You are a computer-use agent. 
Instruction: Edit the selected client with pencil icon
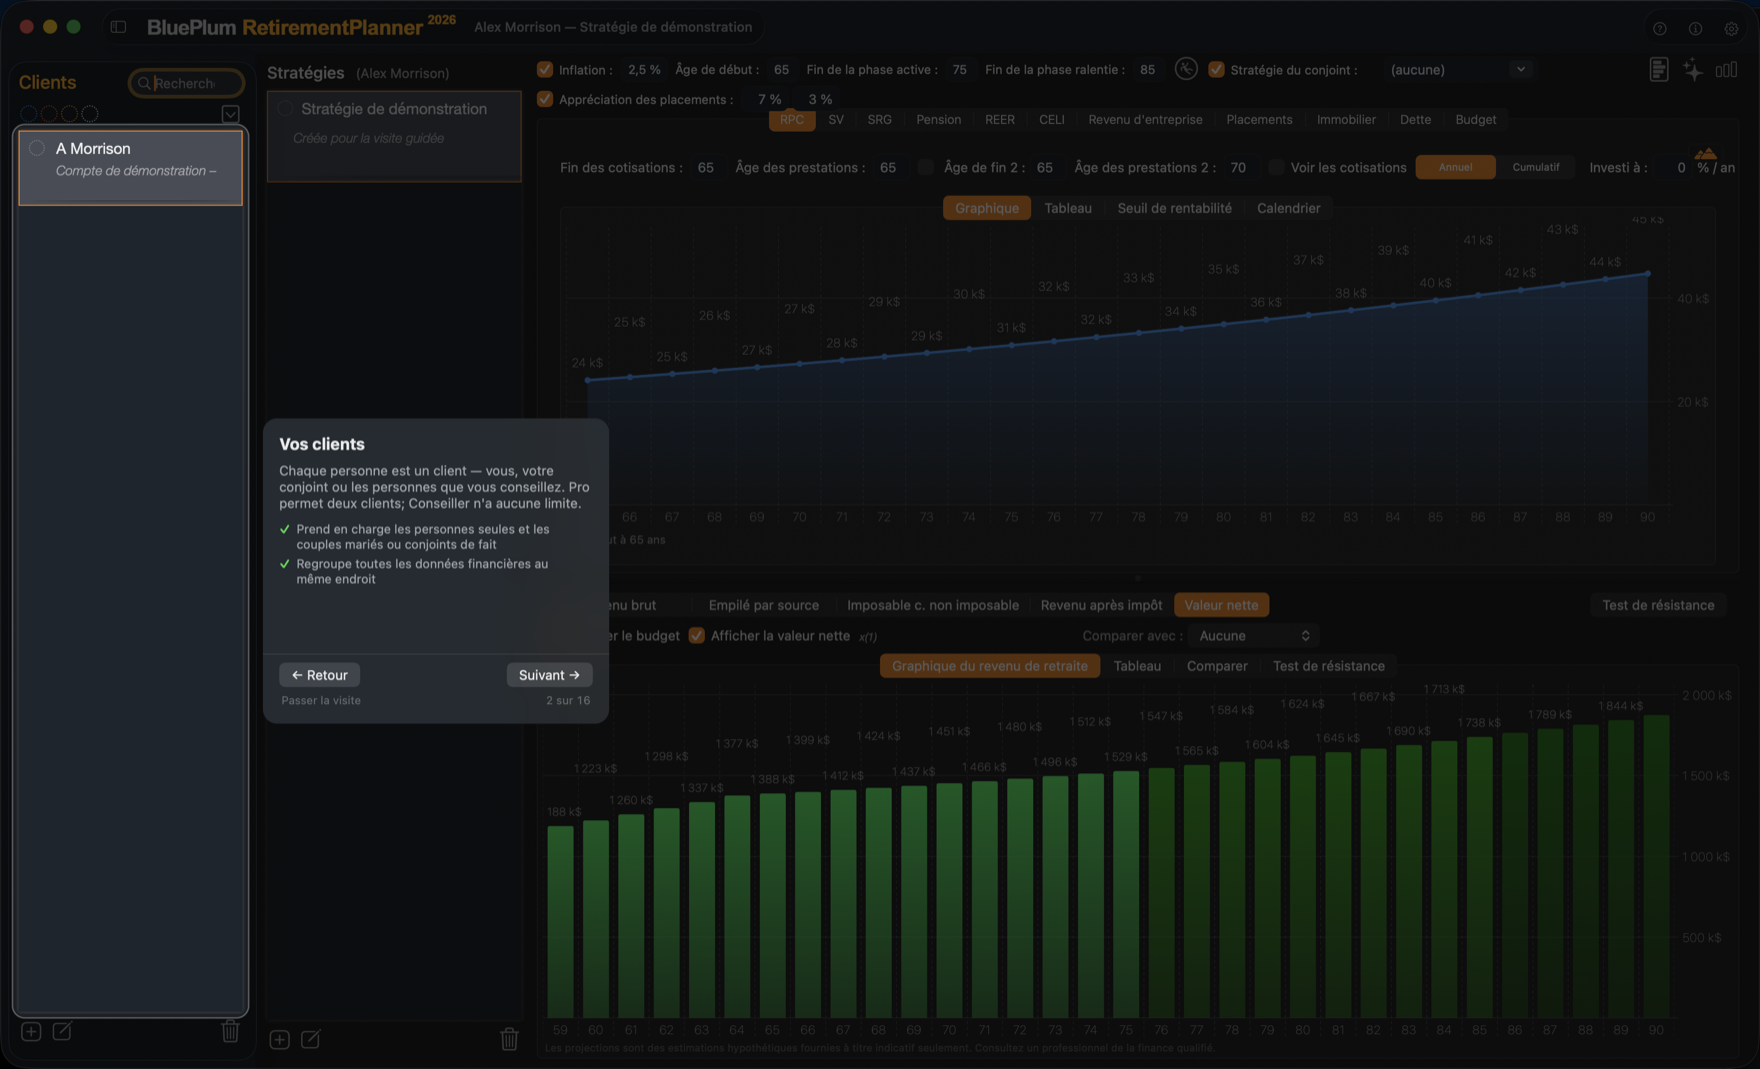tap(62, 1031)
